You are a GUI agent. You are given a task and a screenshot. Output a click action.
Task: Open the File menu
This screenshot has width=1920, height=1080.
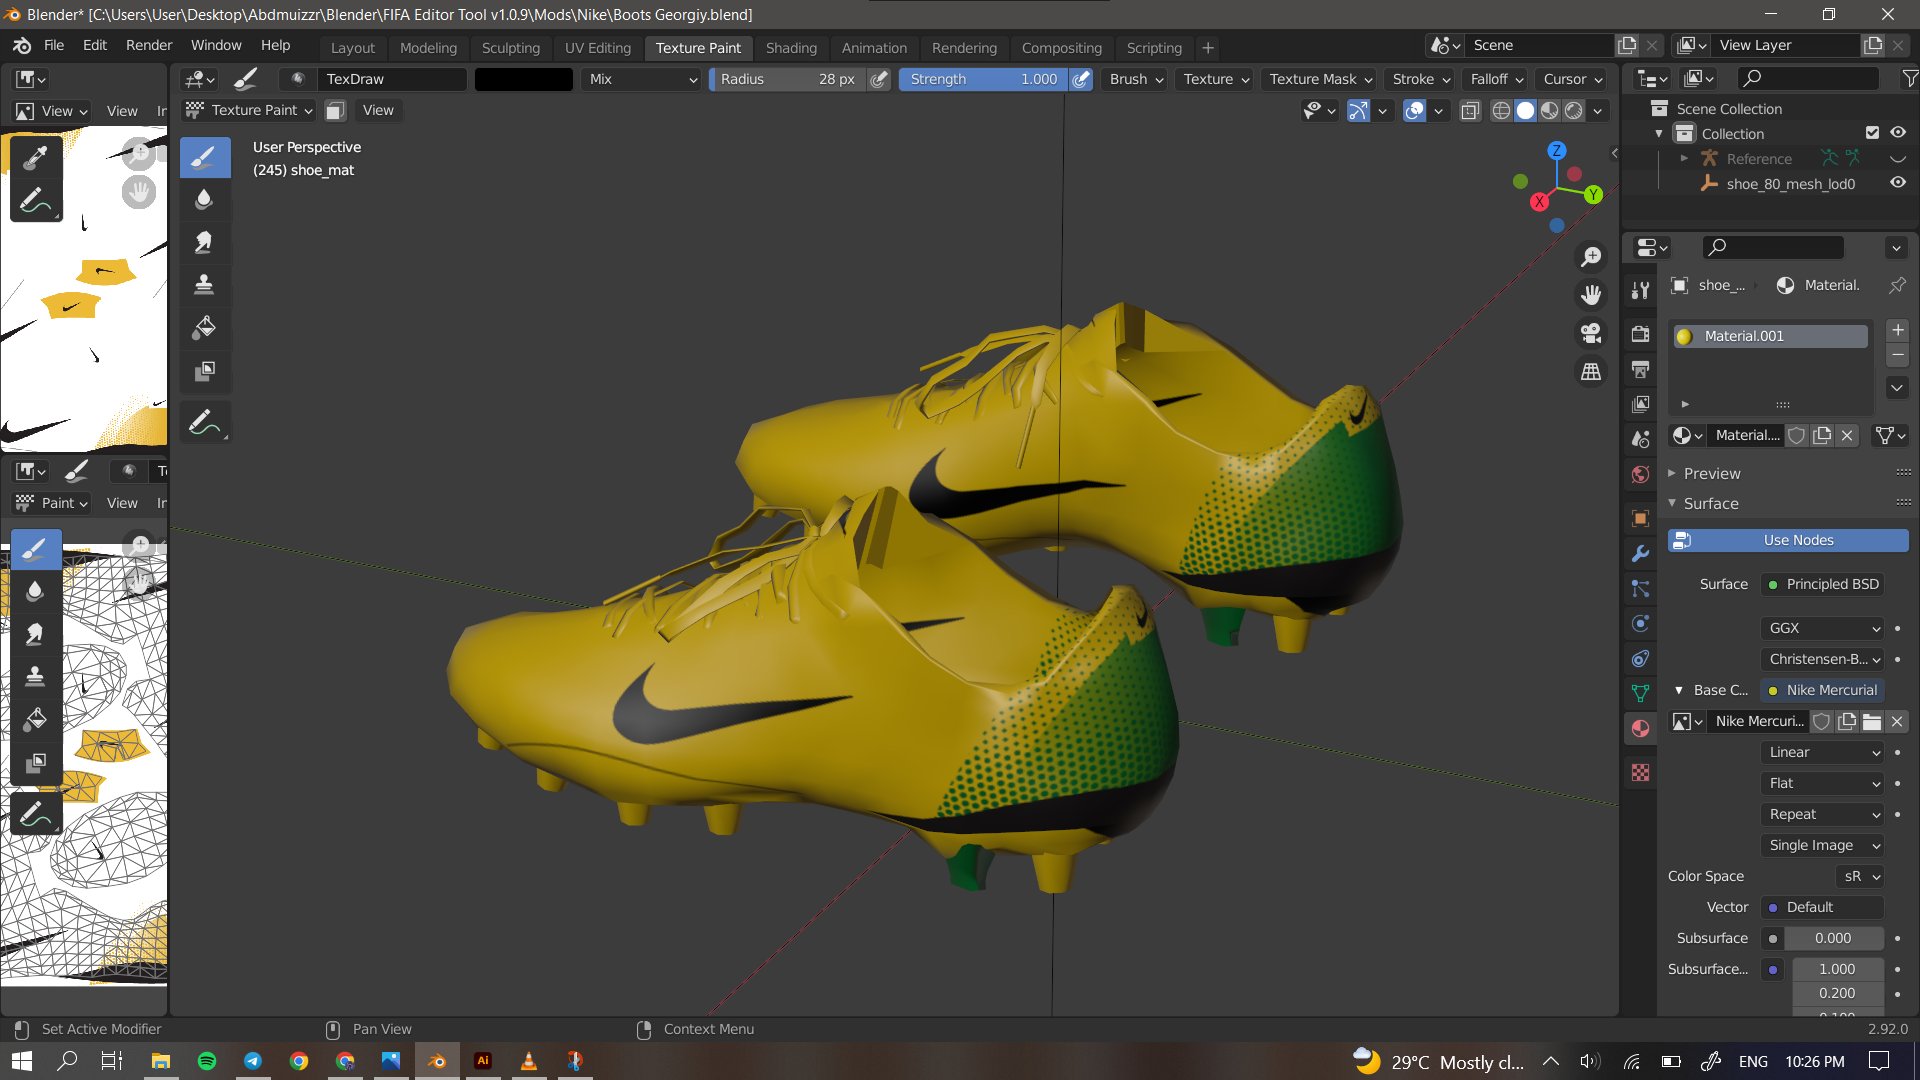pyautogui.click(x=54, y=45)
